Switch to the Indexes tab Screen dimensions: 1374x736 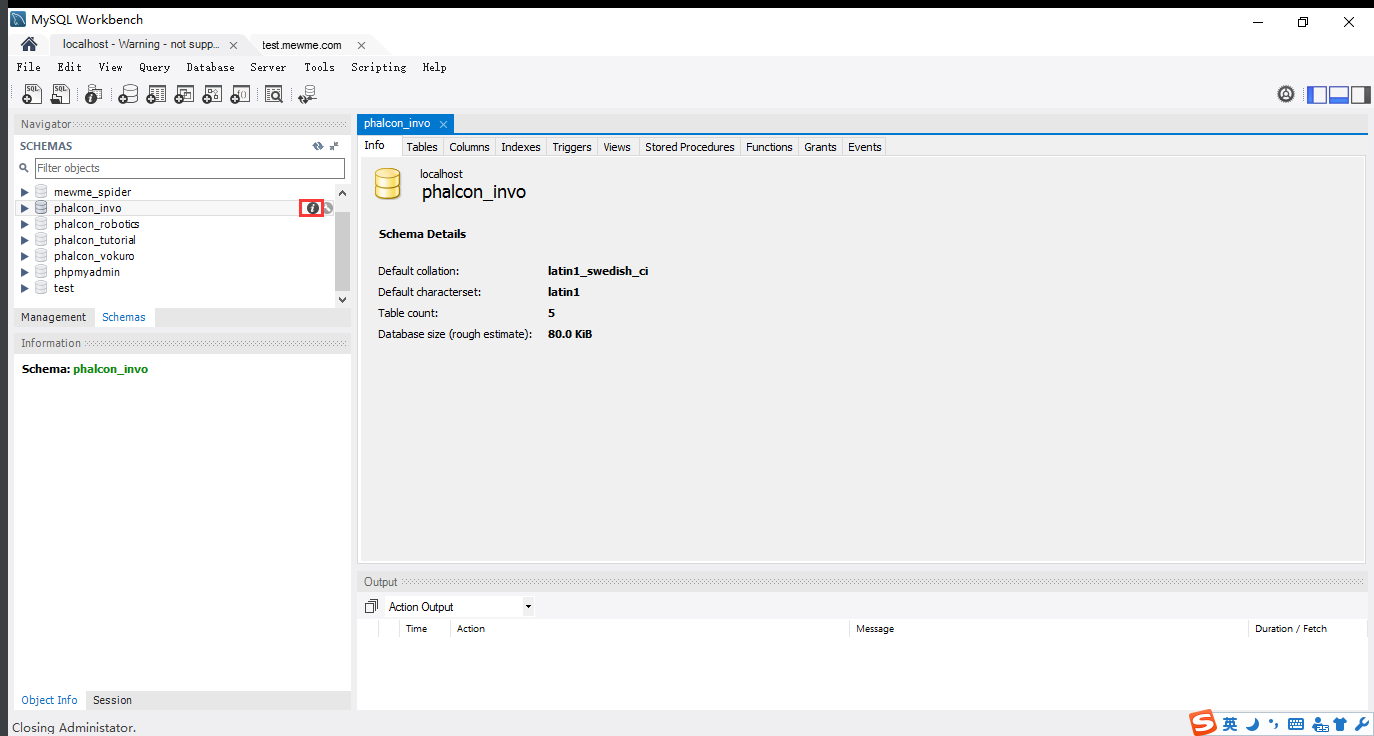pyautogui.click(x=521, y=147)
